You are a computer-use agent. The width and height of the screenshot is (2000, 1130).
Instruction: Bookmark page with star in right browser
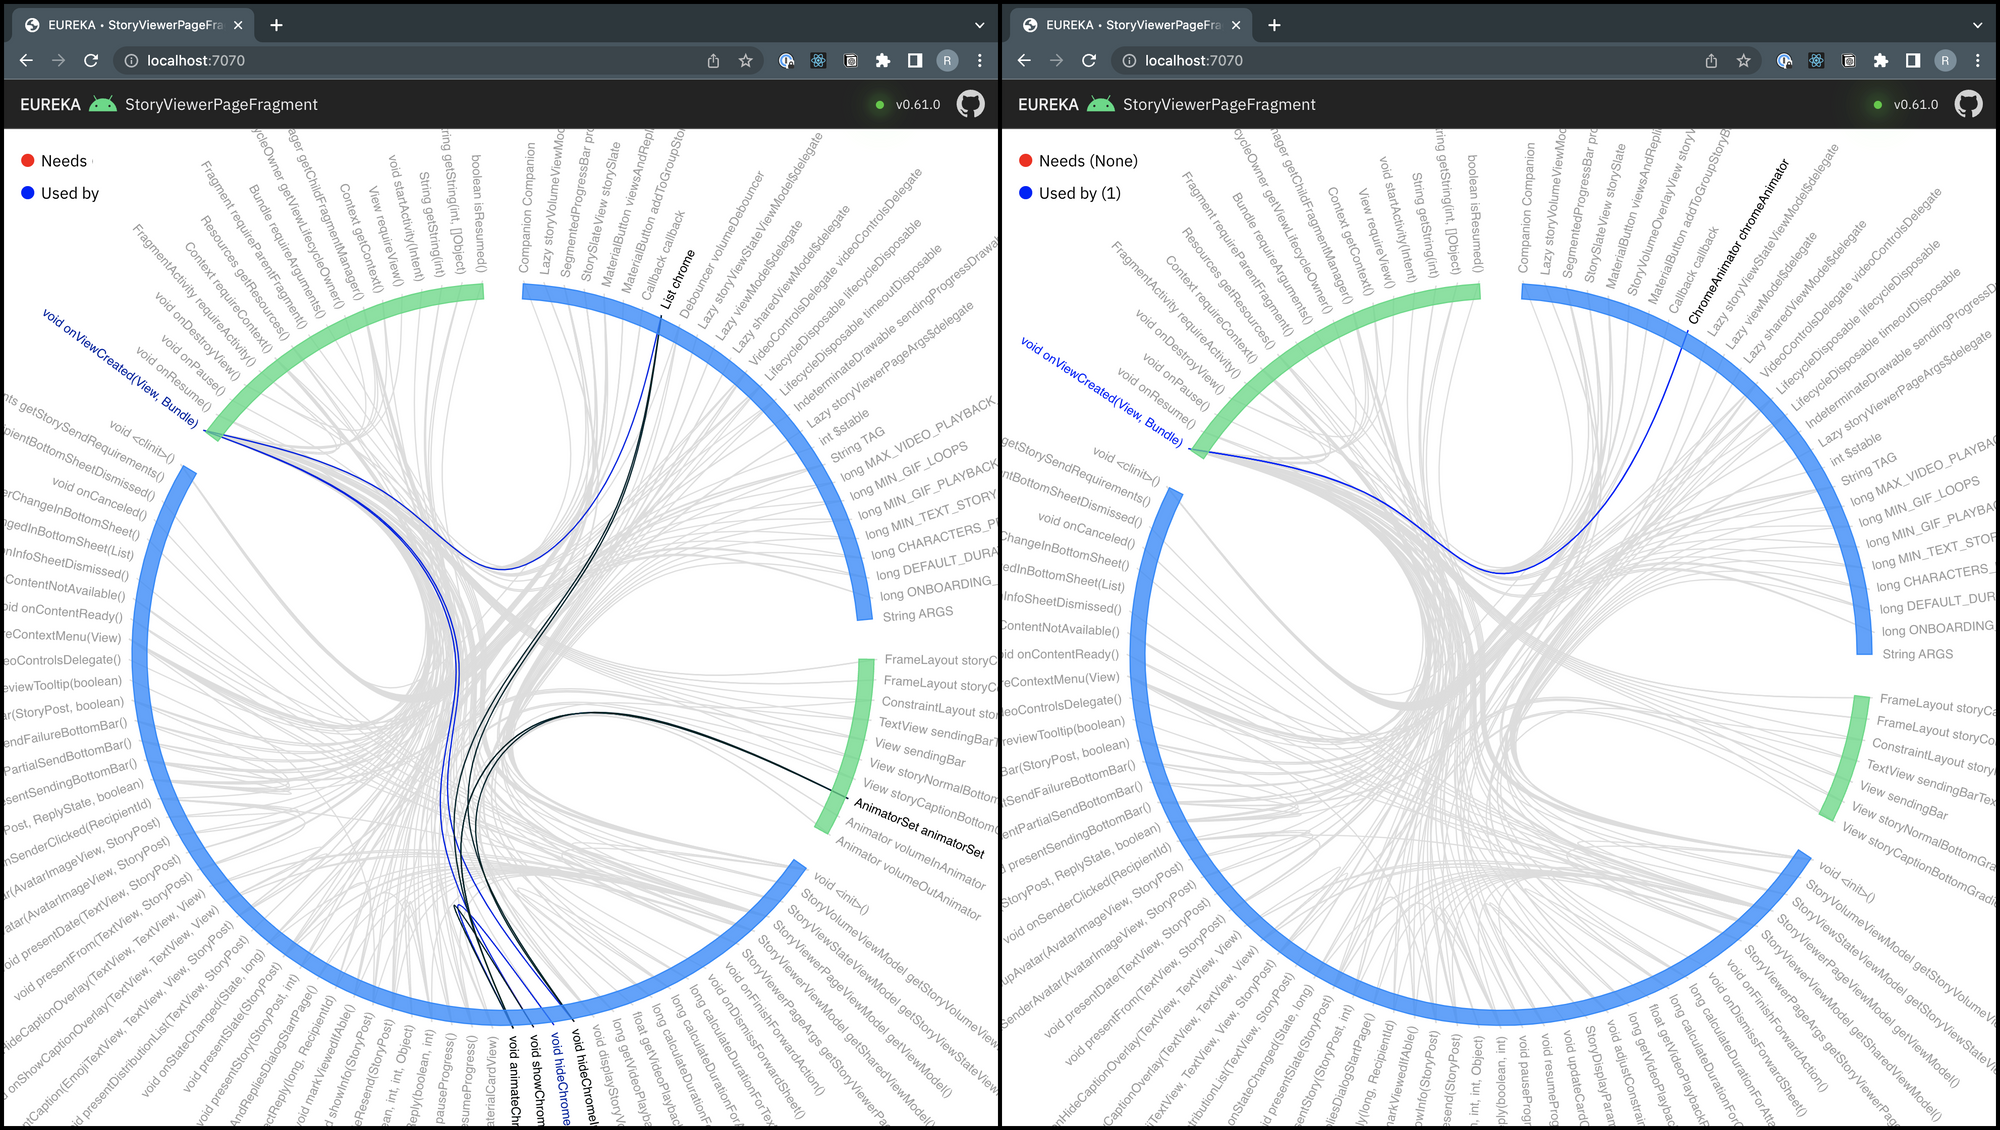tap(1743, 61)
